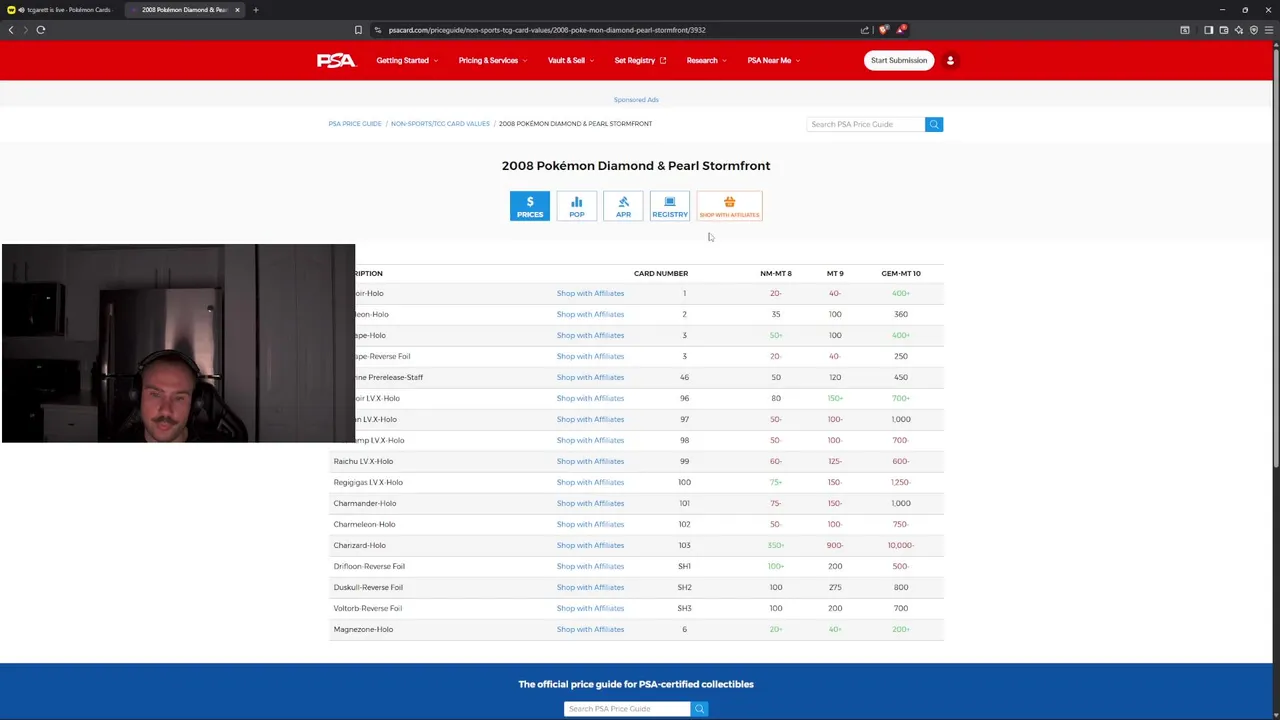Image resolution: width=1280 pixels, height=720 pixels.
Task: Click Shop with Affiliates in the Charizard-Holo row
Action: 590,545
